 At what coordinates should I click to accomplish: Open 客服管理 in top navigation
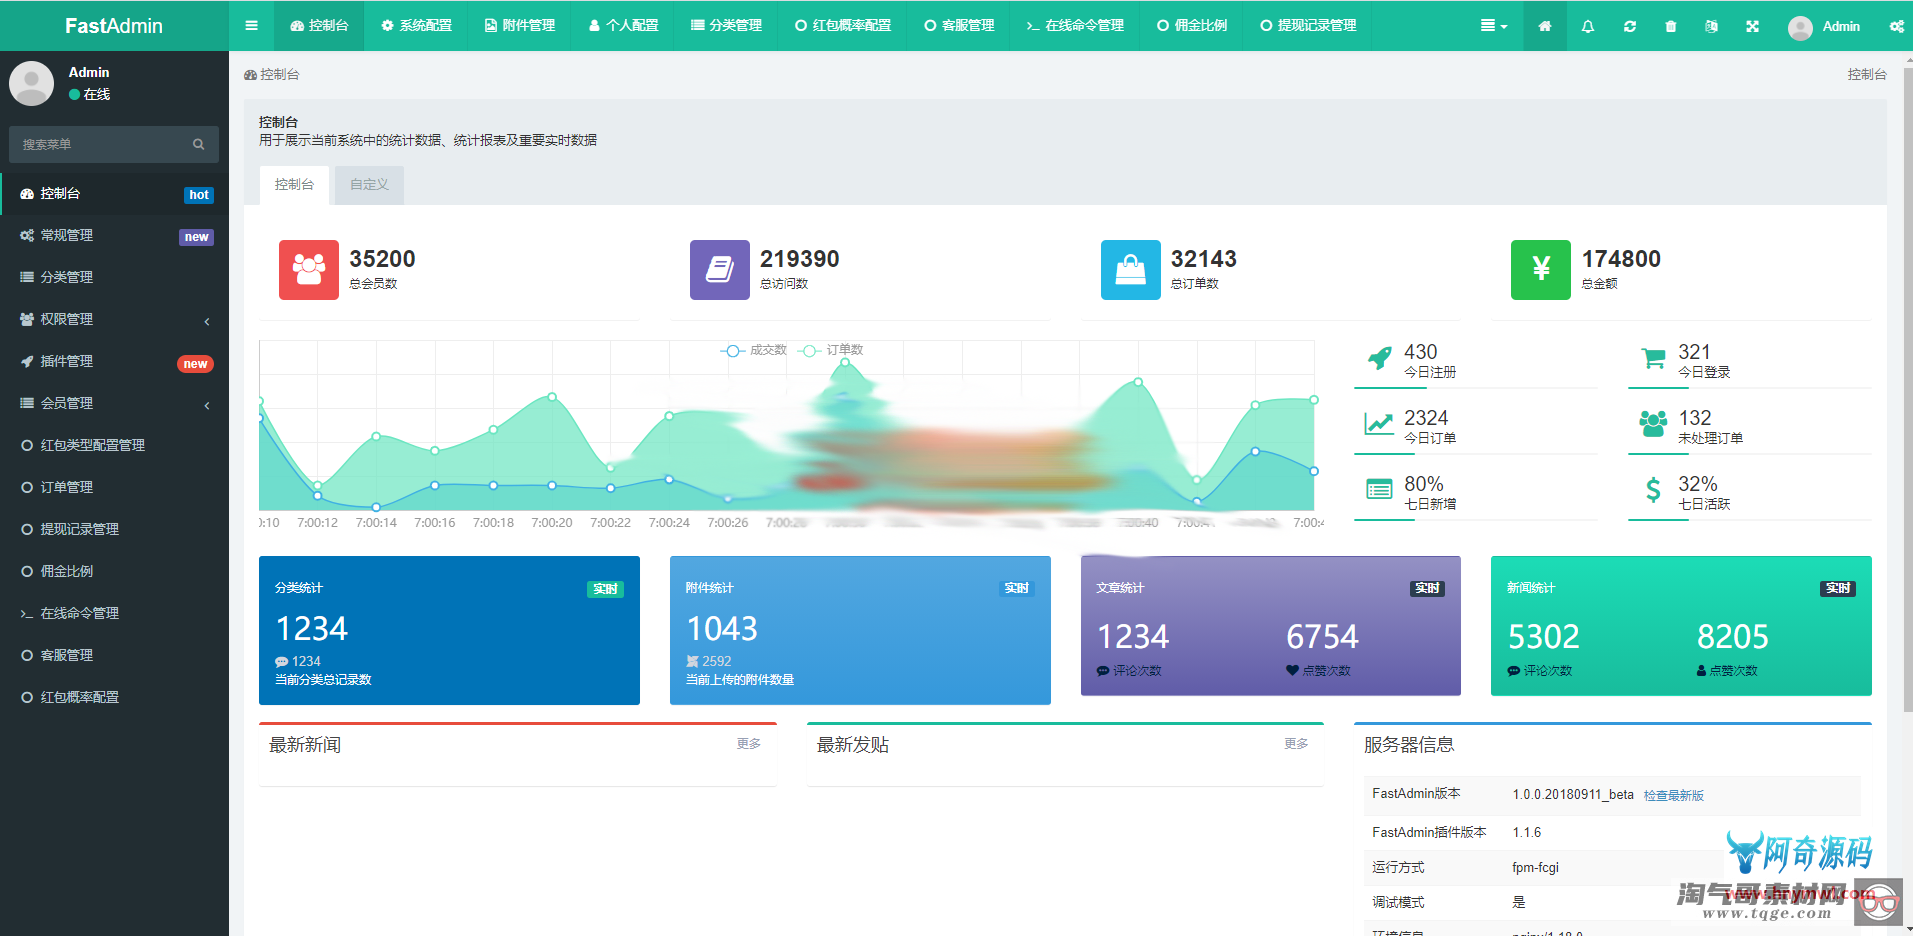click(959, 26)
